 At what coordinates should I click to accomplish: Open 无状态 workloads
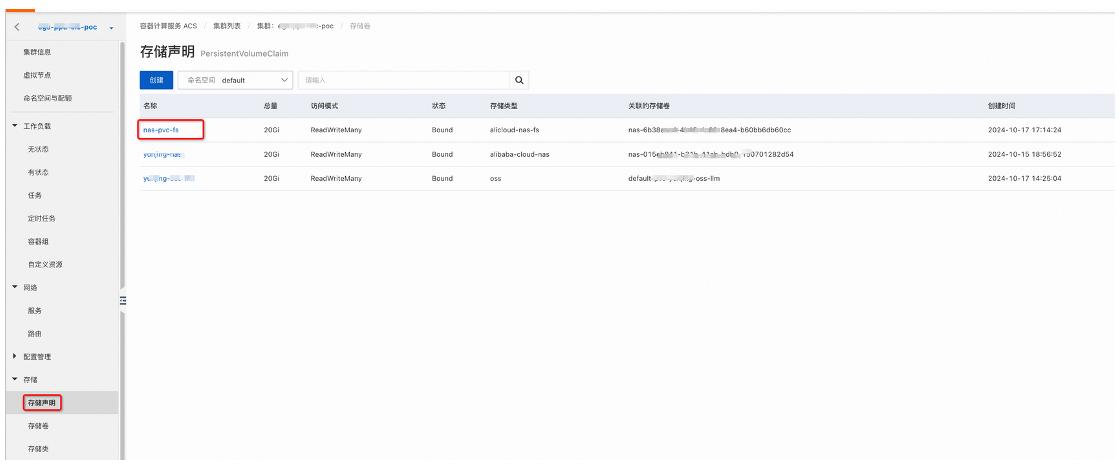[x=39, y=150]
